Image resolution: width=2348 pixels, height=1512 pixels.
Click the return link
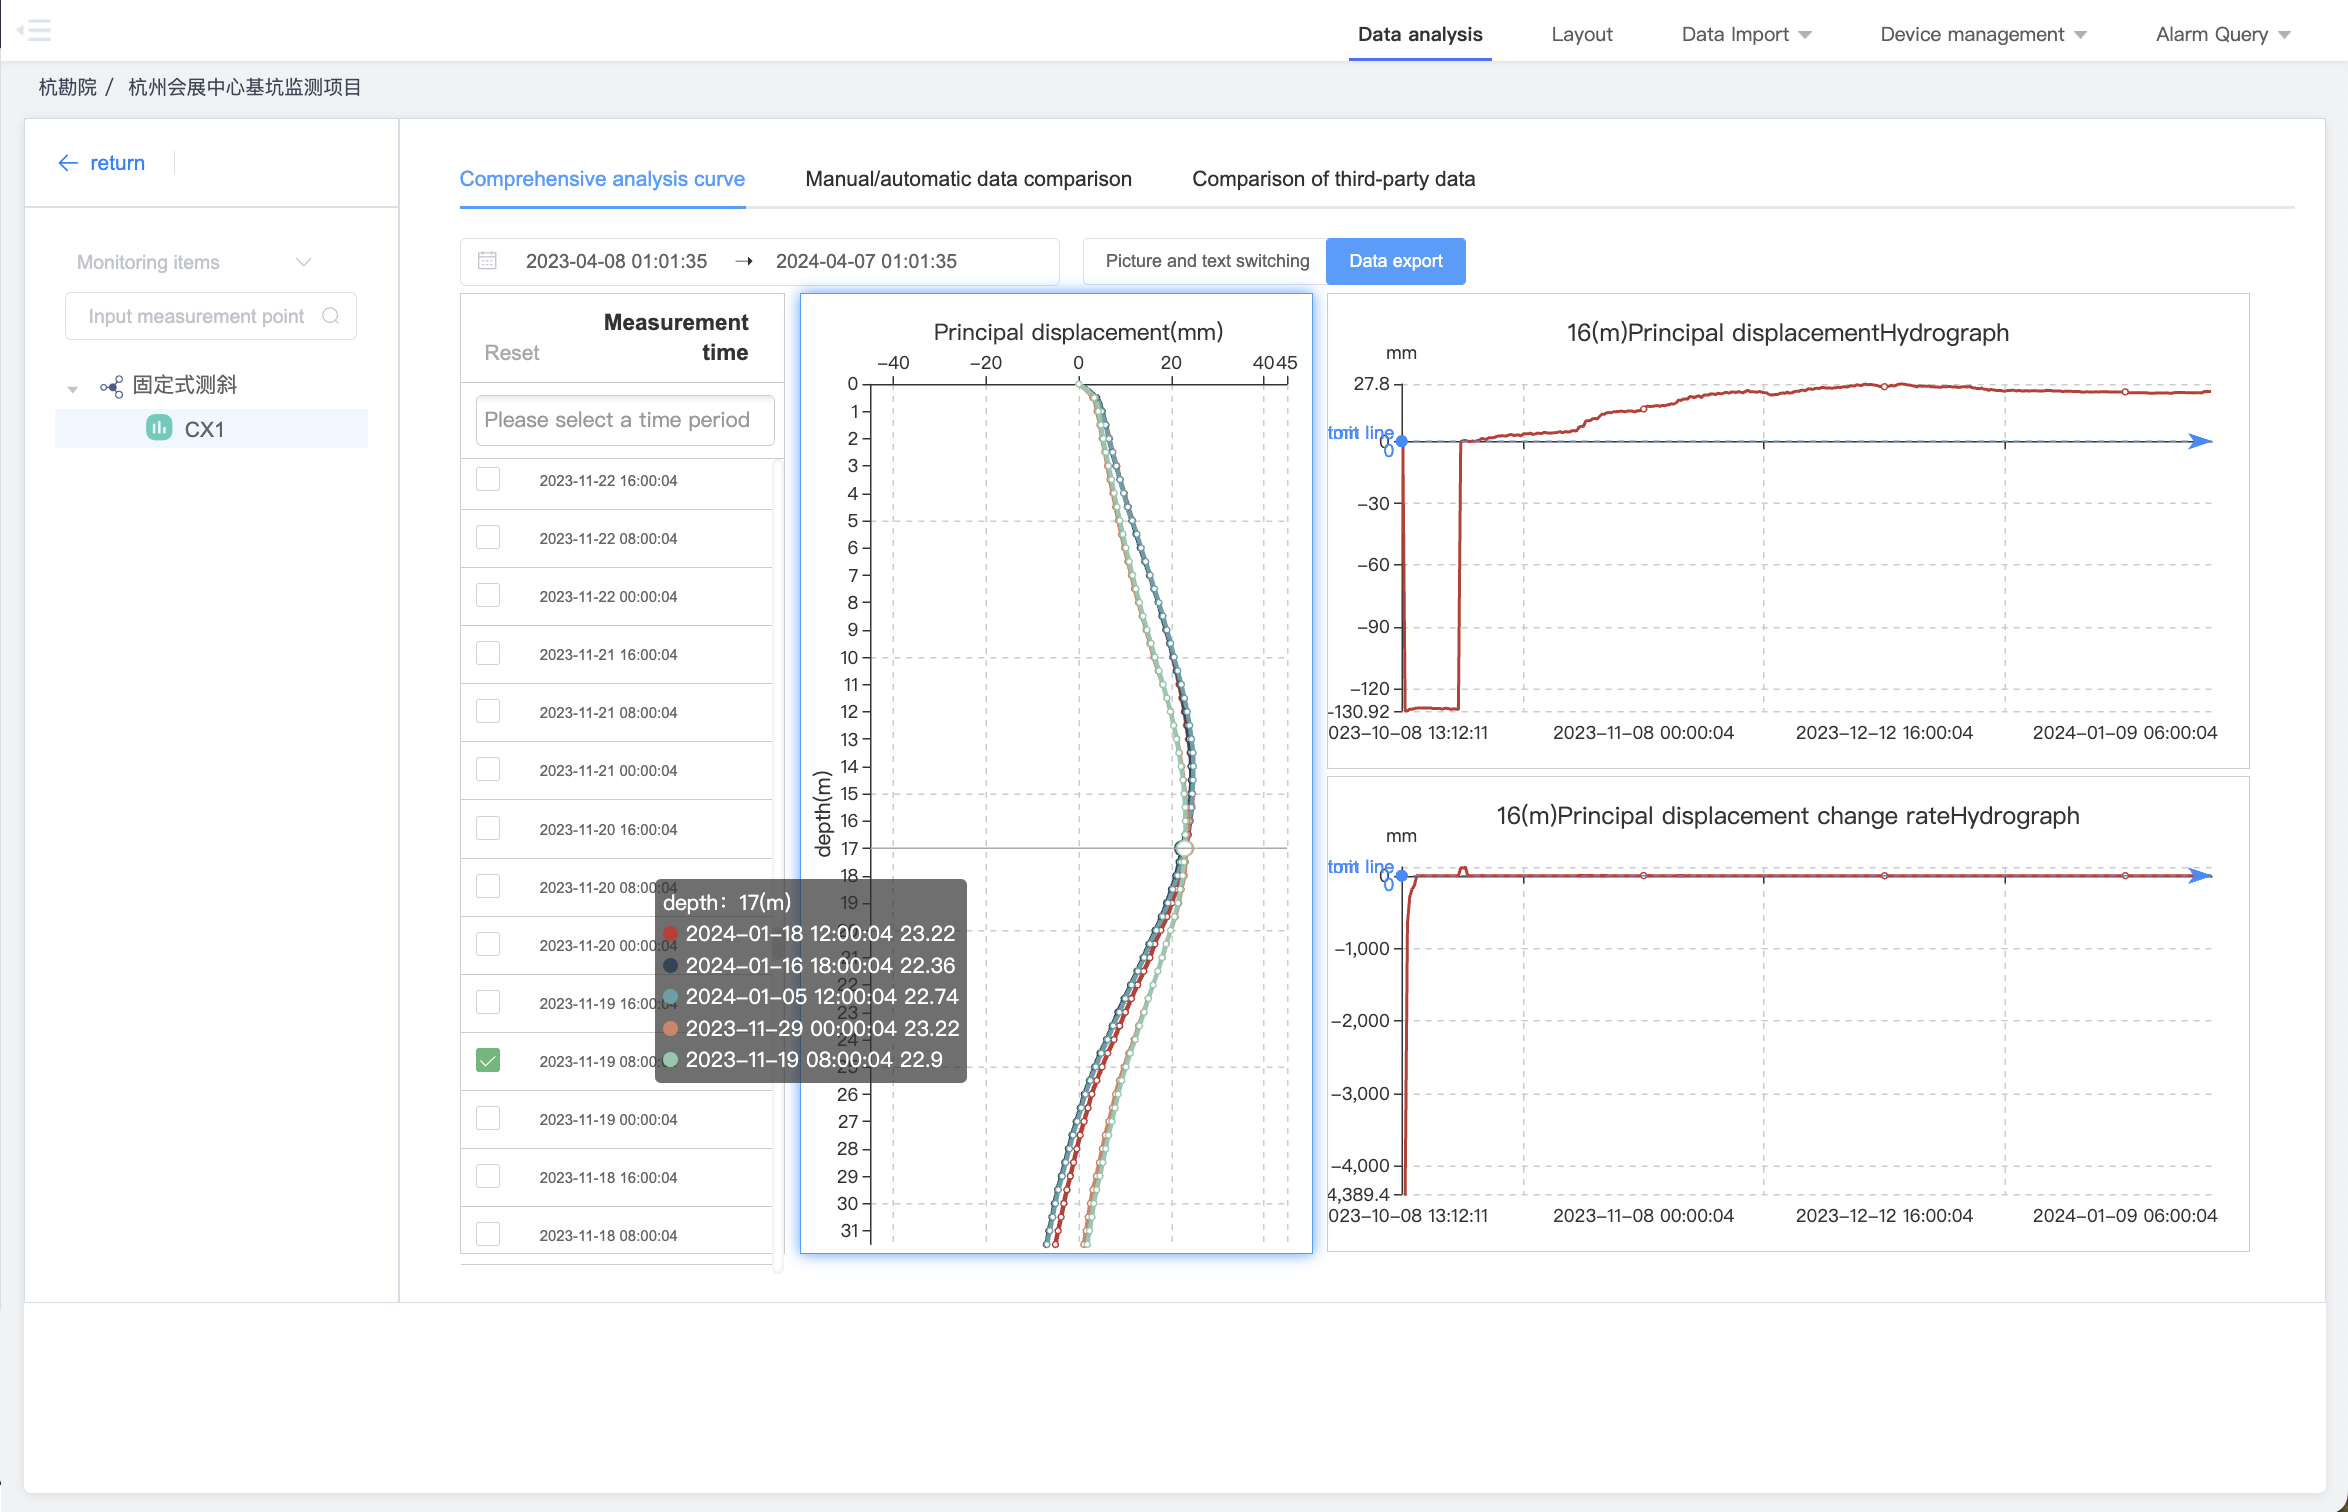tap(117, 163)
